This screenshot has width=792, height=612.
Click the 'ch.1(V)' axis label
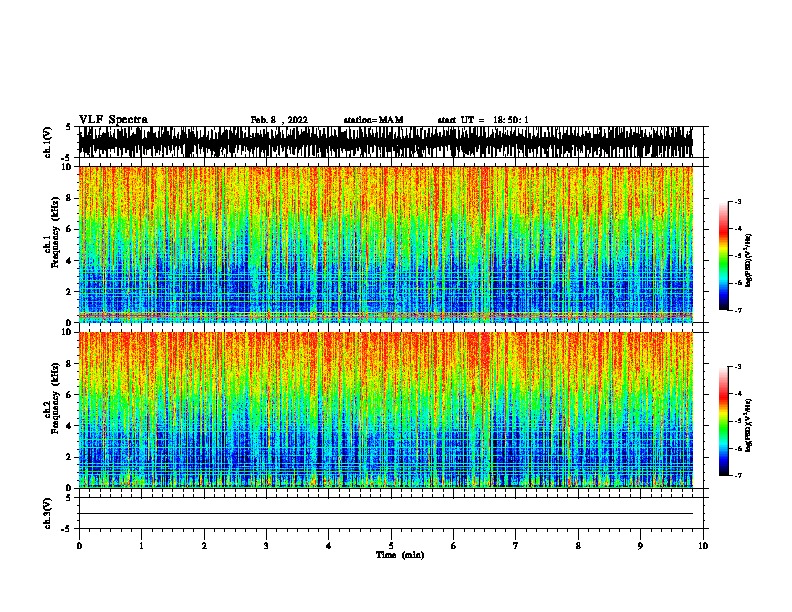pos(48,142)
